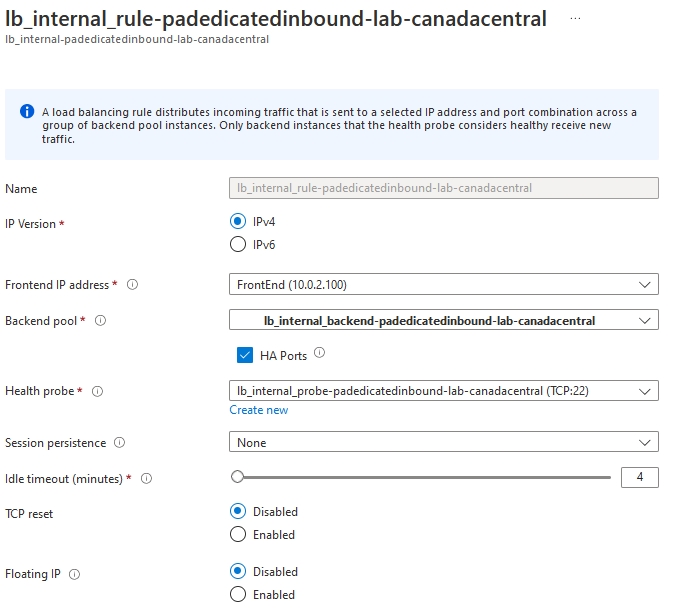The width and height of the screenshot is (677, 616).
Task: Click the info icon beside Session persistence
Action: (120, 442)
